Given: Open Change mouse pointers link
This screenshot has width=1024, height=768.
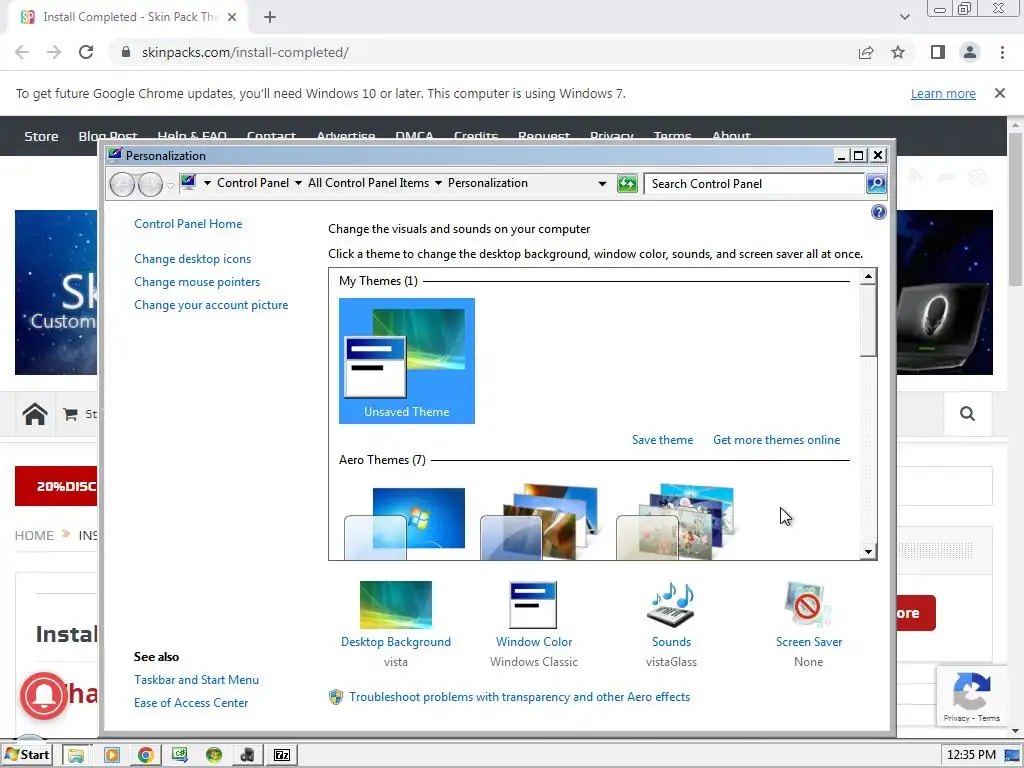Looking at the screenshot, I should 197,282.
